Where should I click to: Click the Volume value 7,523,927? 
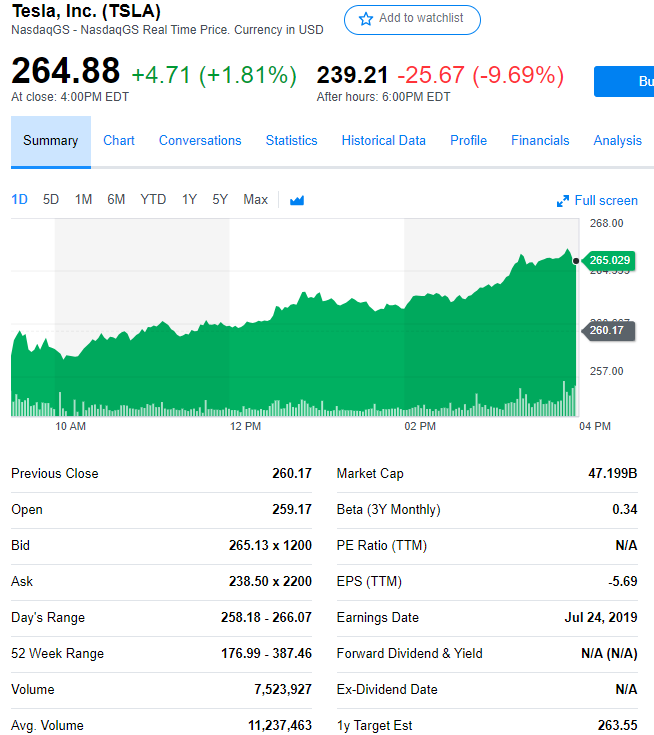(x=283, y=690)
